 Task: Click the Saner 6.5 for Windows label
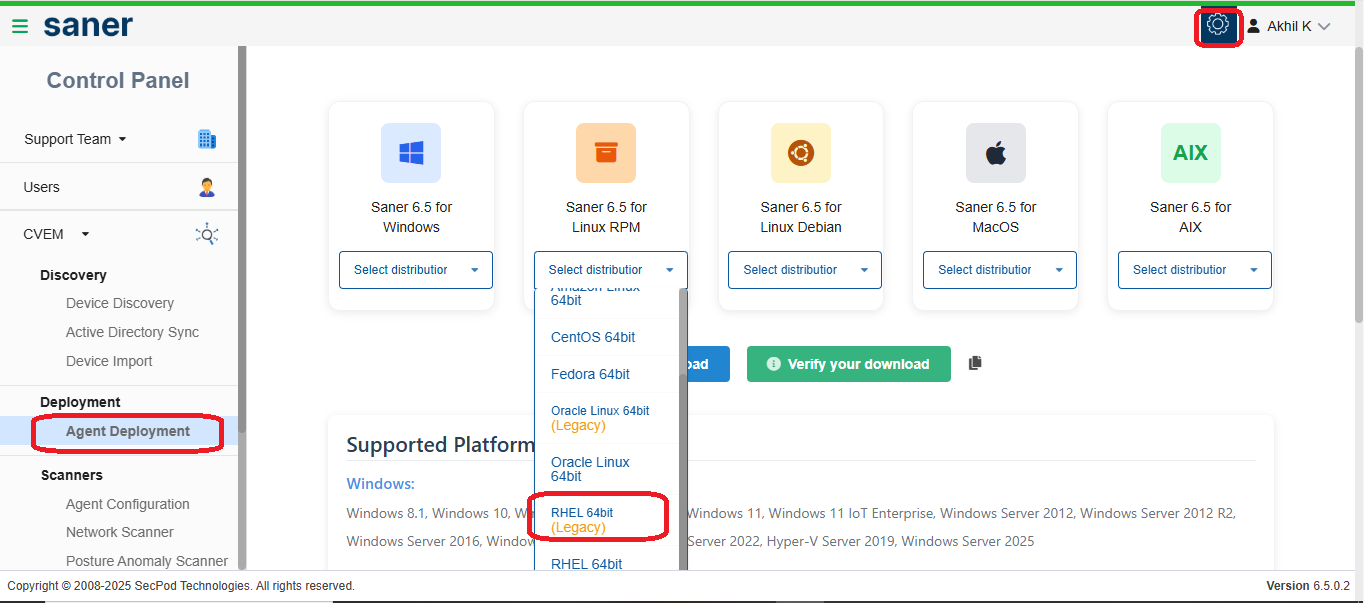point(411,217)
